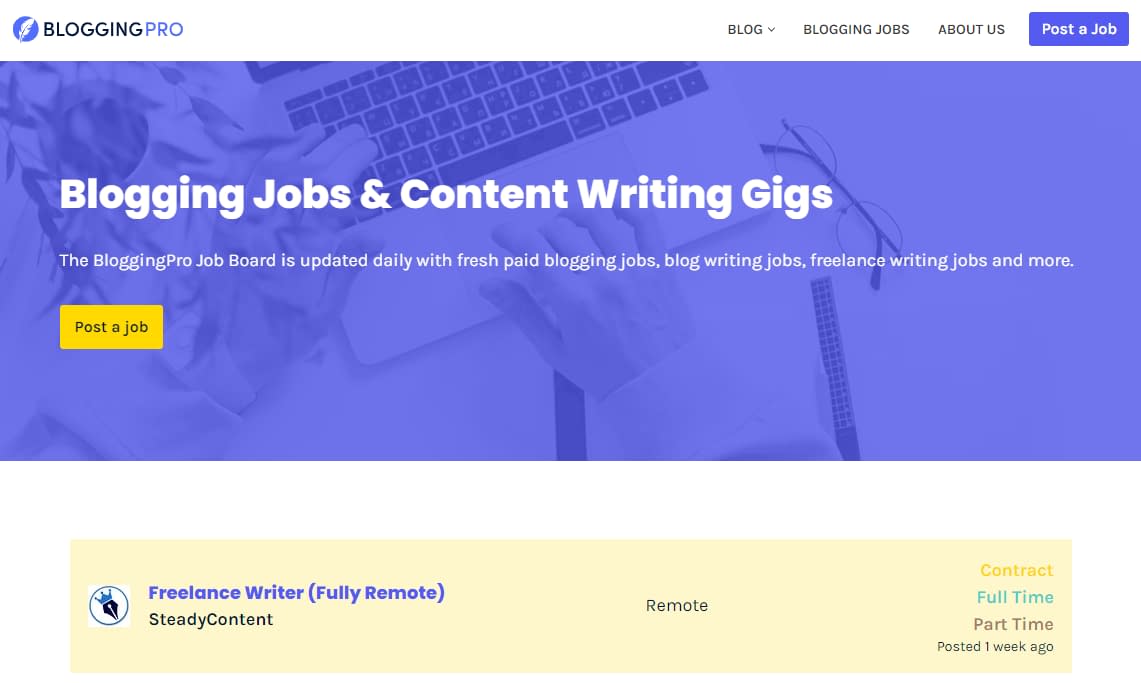
Task: Filter by the Contract job type tag
Action: point(1016,570)
